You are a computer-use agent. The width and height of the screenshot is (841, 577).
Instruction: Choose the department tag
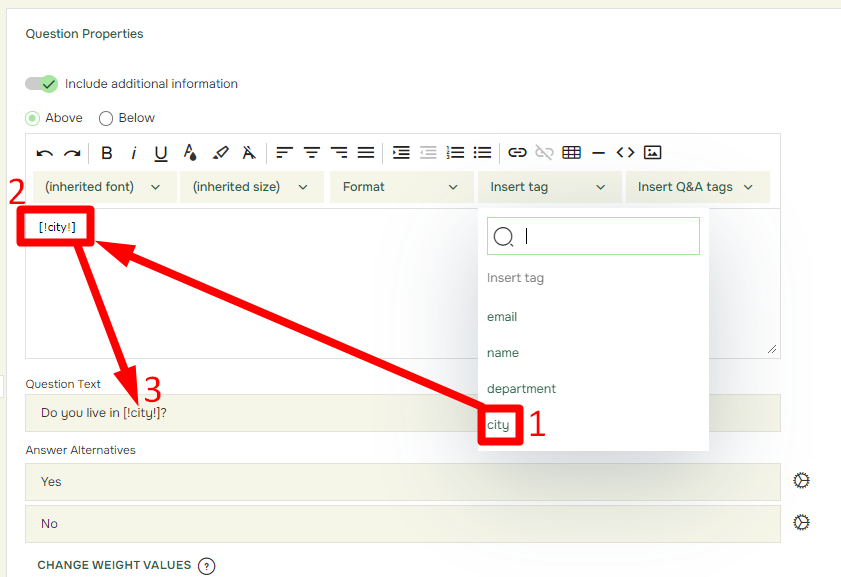click(x=521, y=389)
